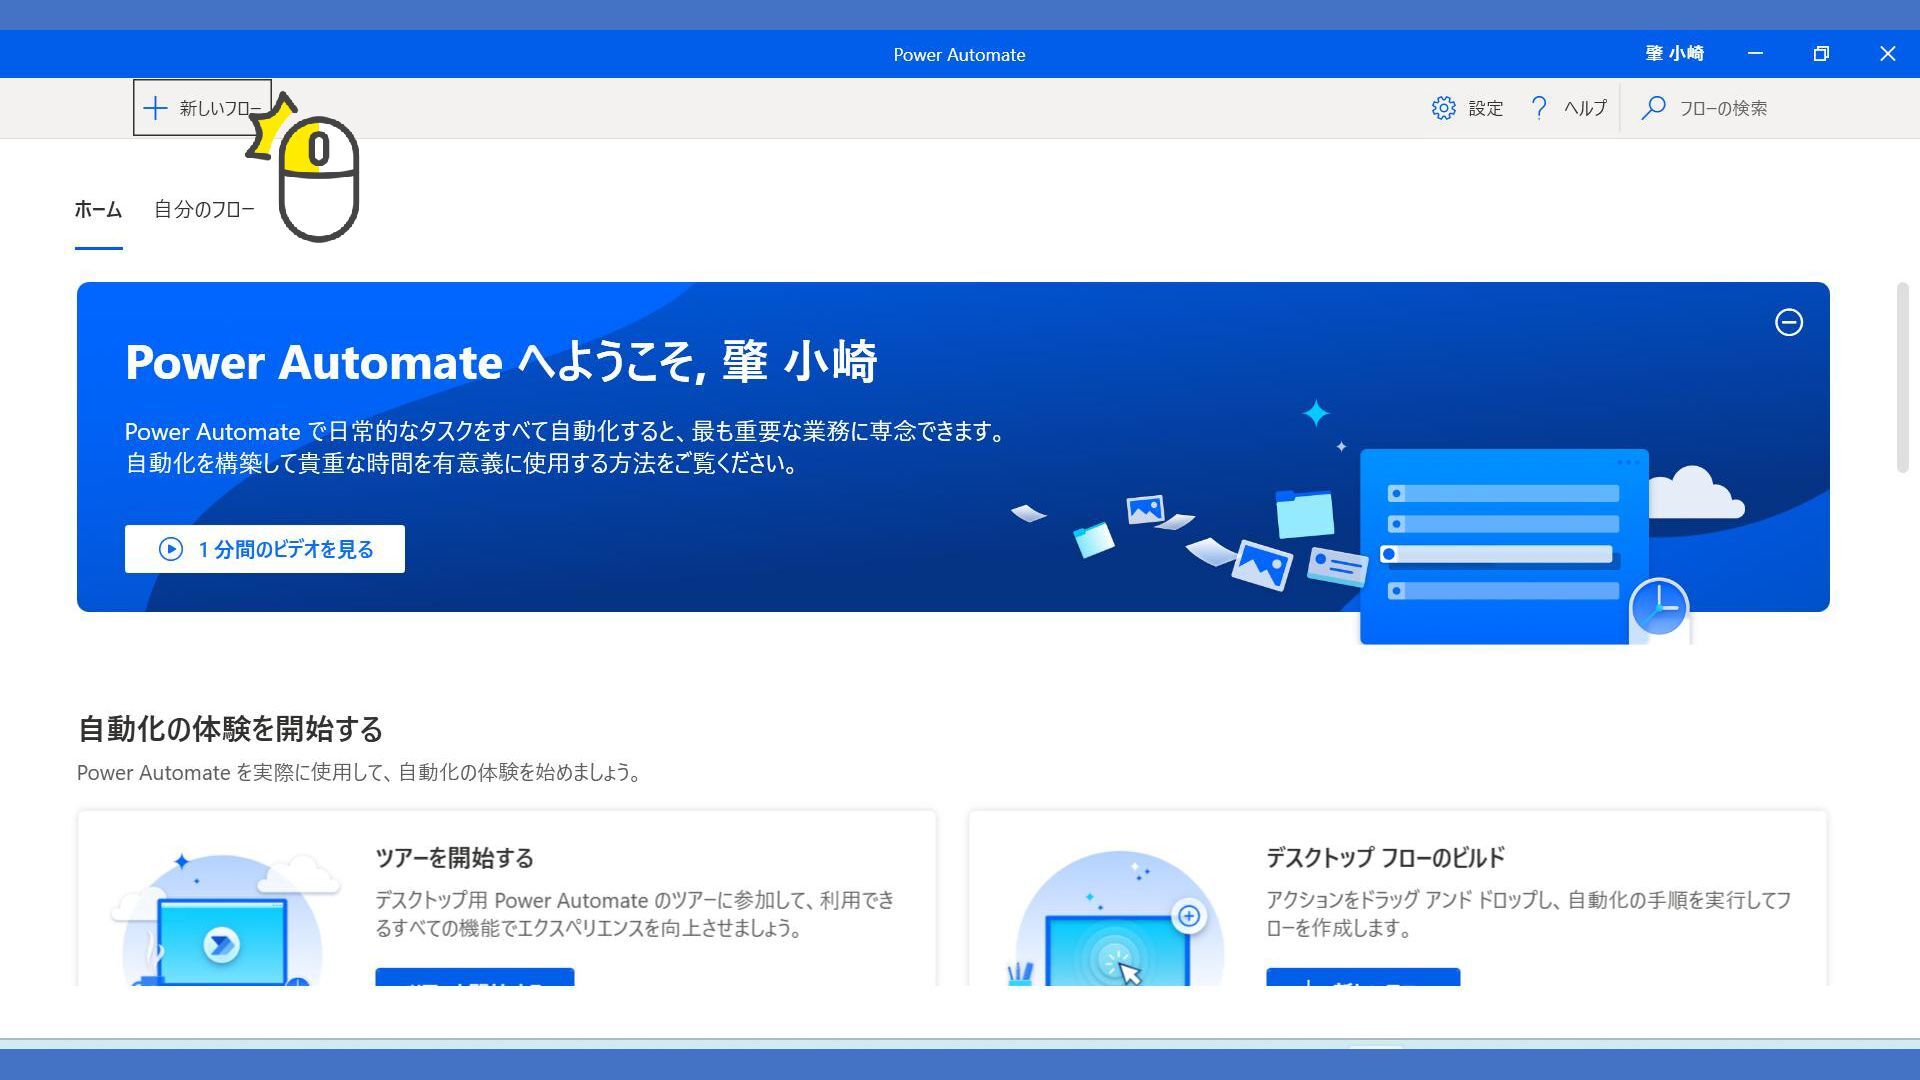Select the ホーム tab
This screenshot has height=1080, width=1920.
point(98,210)
